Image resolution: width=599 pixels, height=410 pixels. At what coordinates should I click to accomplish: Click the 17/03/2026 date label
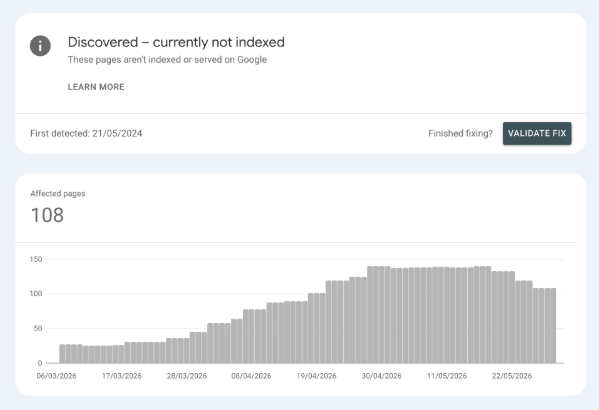tap(122, 376)
